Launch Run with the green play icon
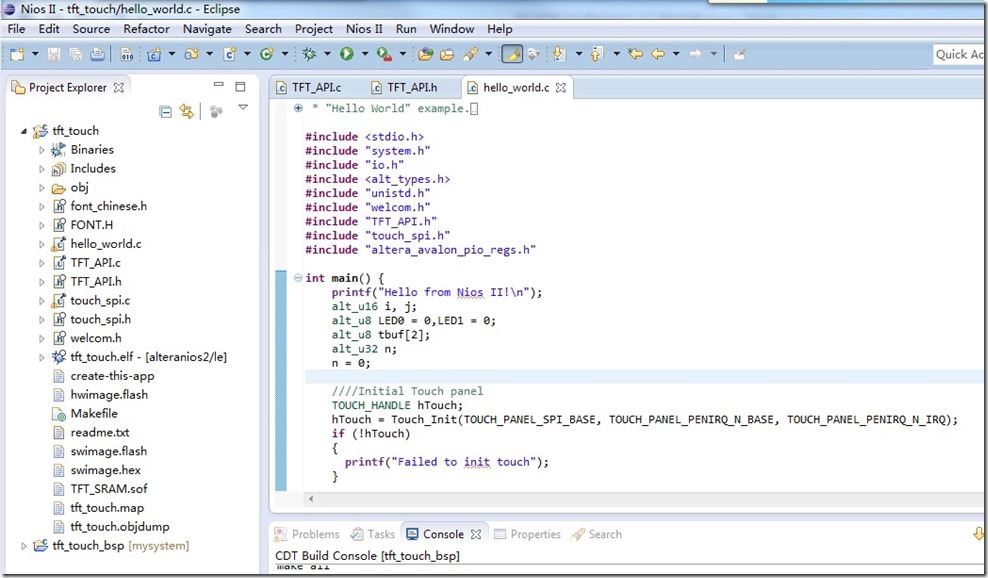The image size is (988, 578). click(347, 54)
